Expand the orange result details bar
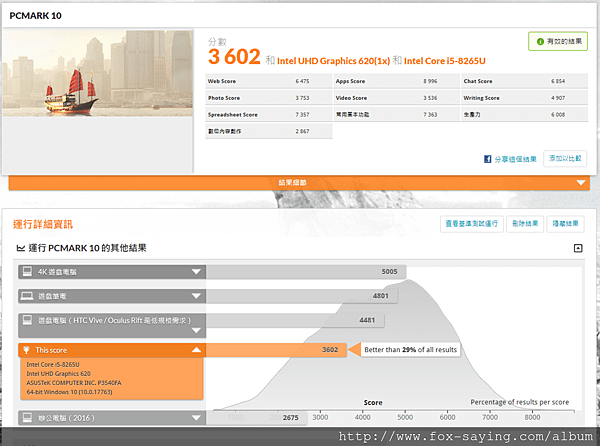This screenshot has height=446, width=600. pos(299,183)
